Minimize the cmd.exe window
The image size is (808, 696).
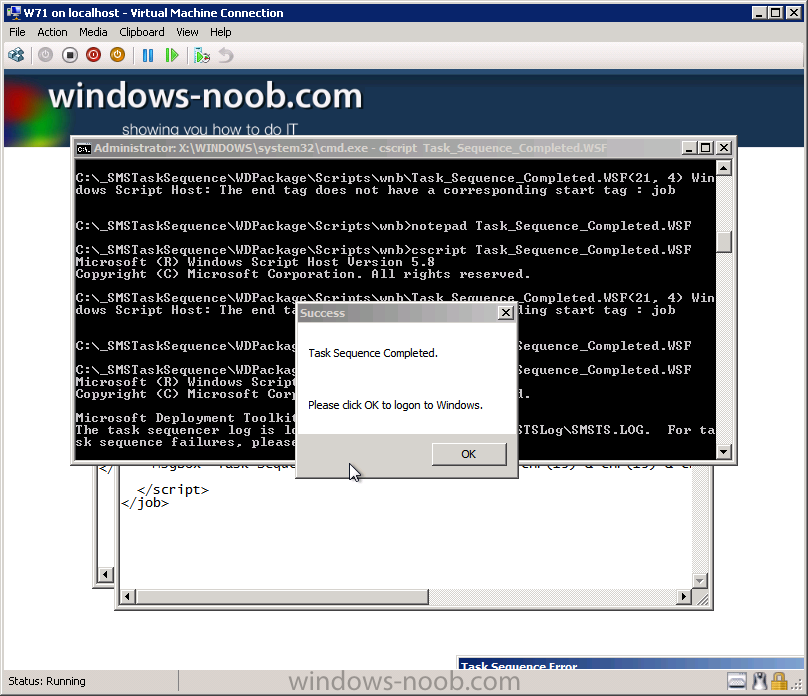pyautogui.click(x=689, y=148)
